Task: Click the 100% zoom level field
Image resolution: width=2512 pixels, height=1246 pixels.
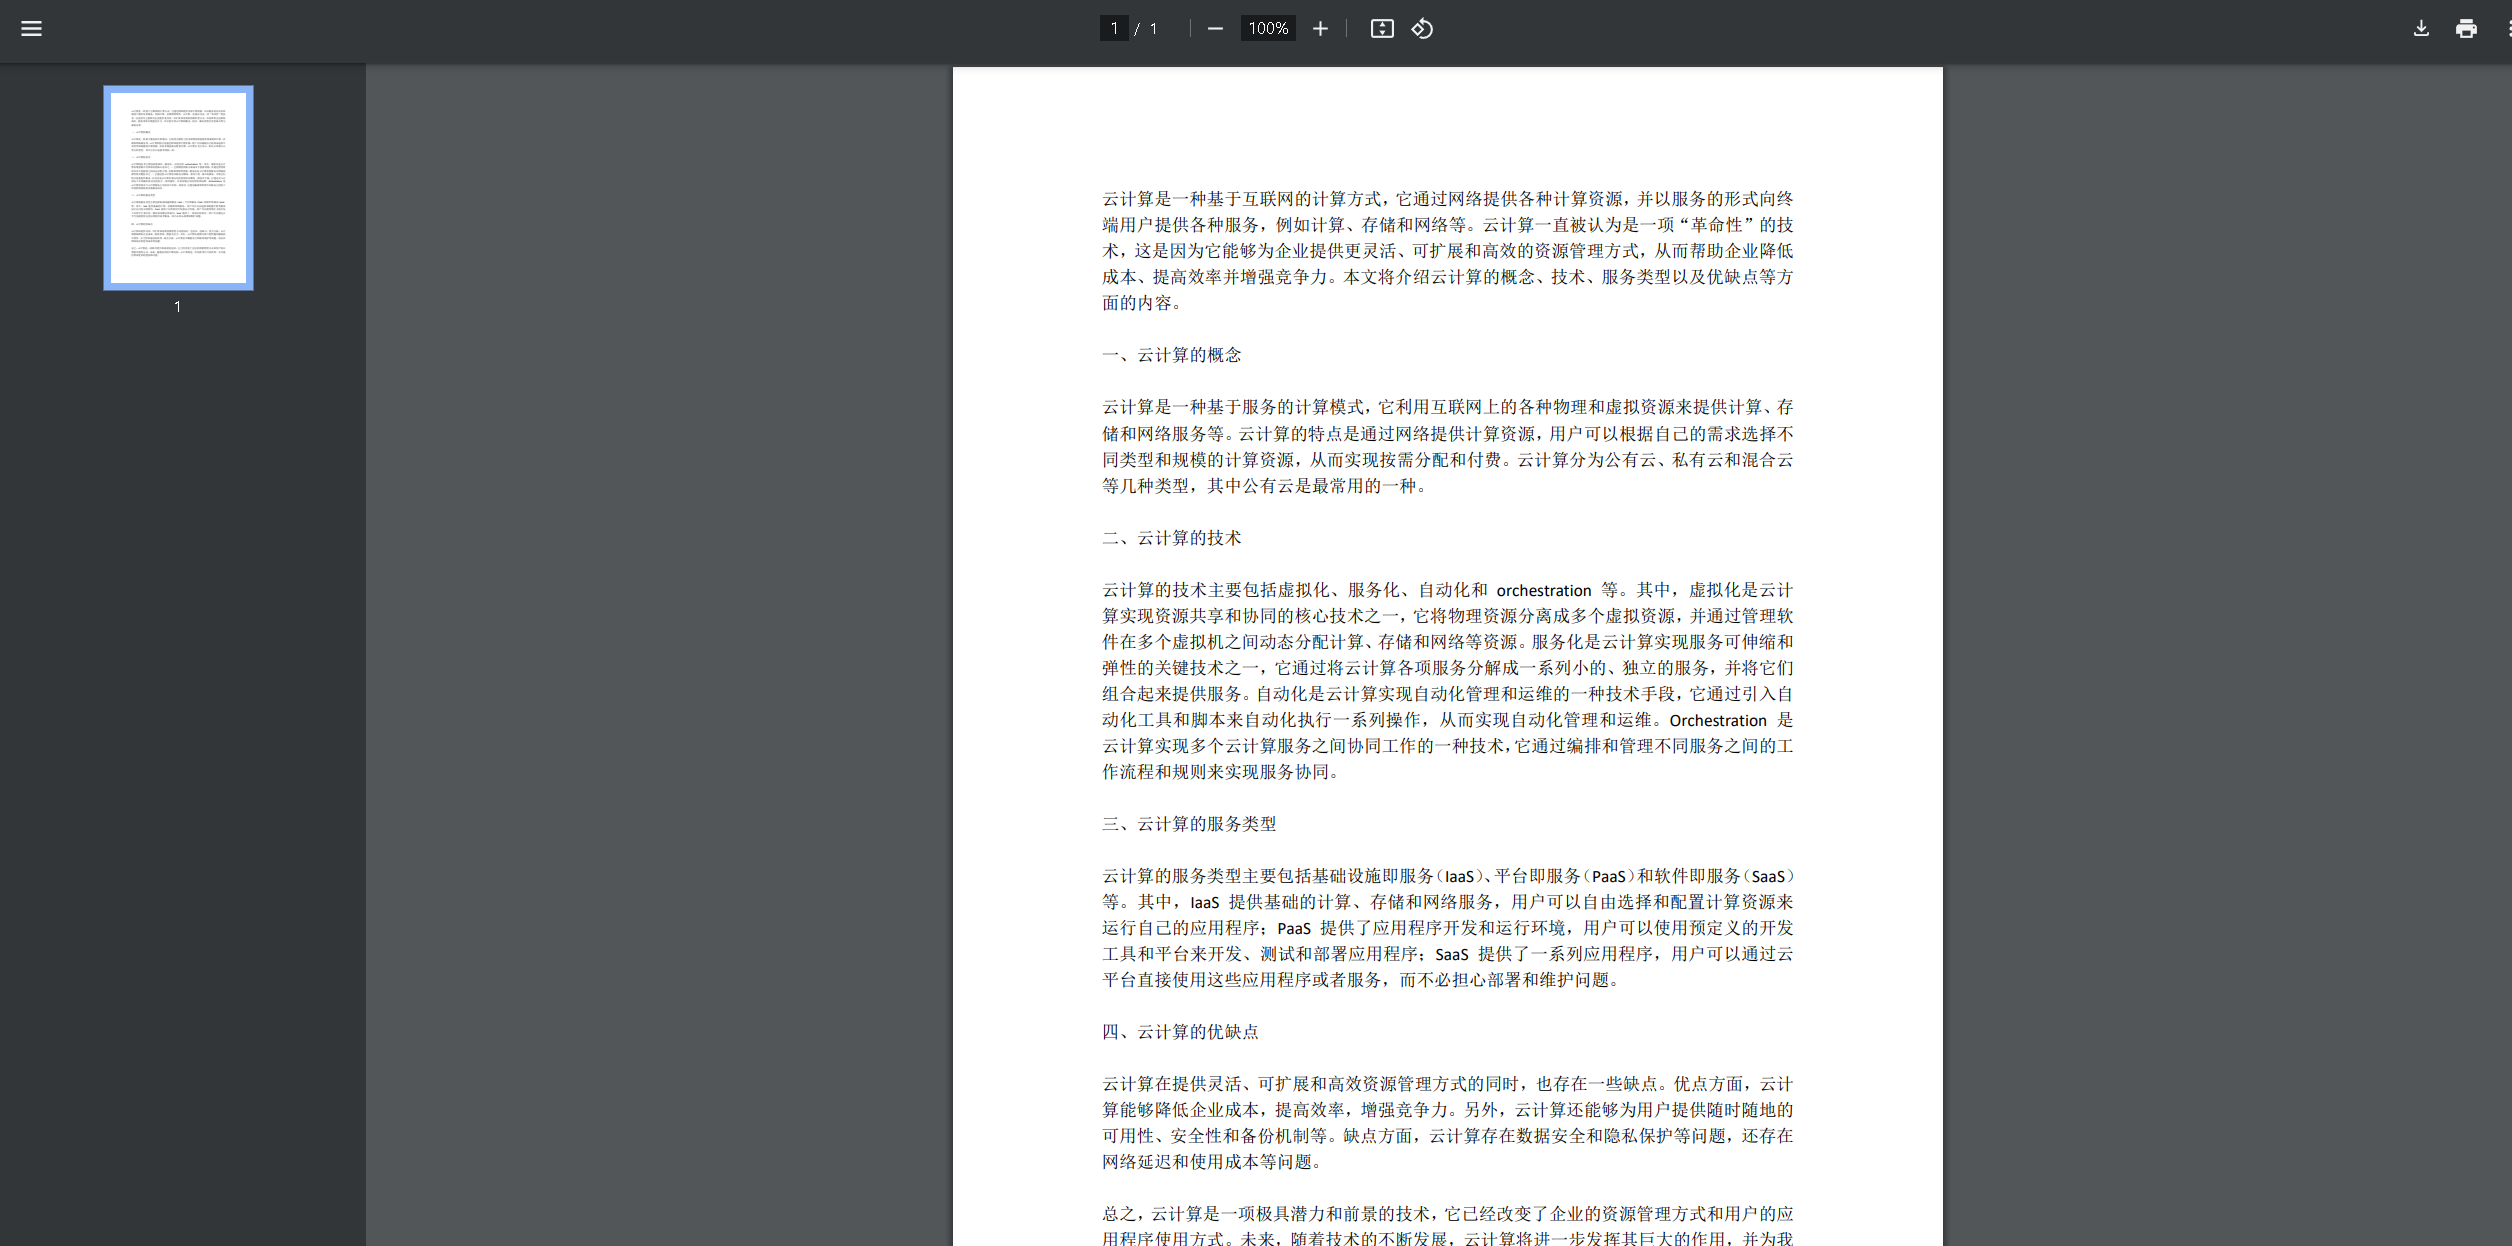Action: pos(1268,28)
